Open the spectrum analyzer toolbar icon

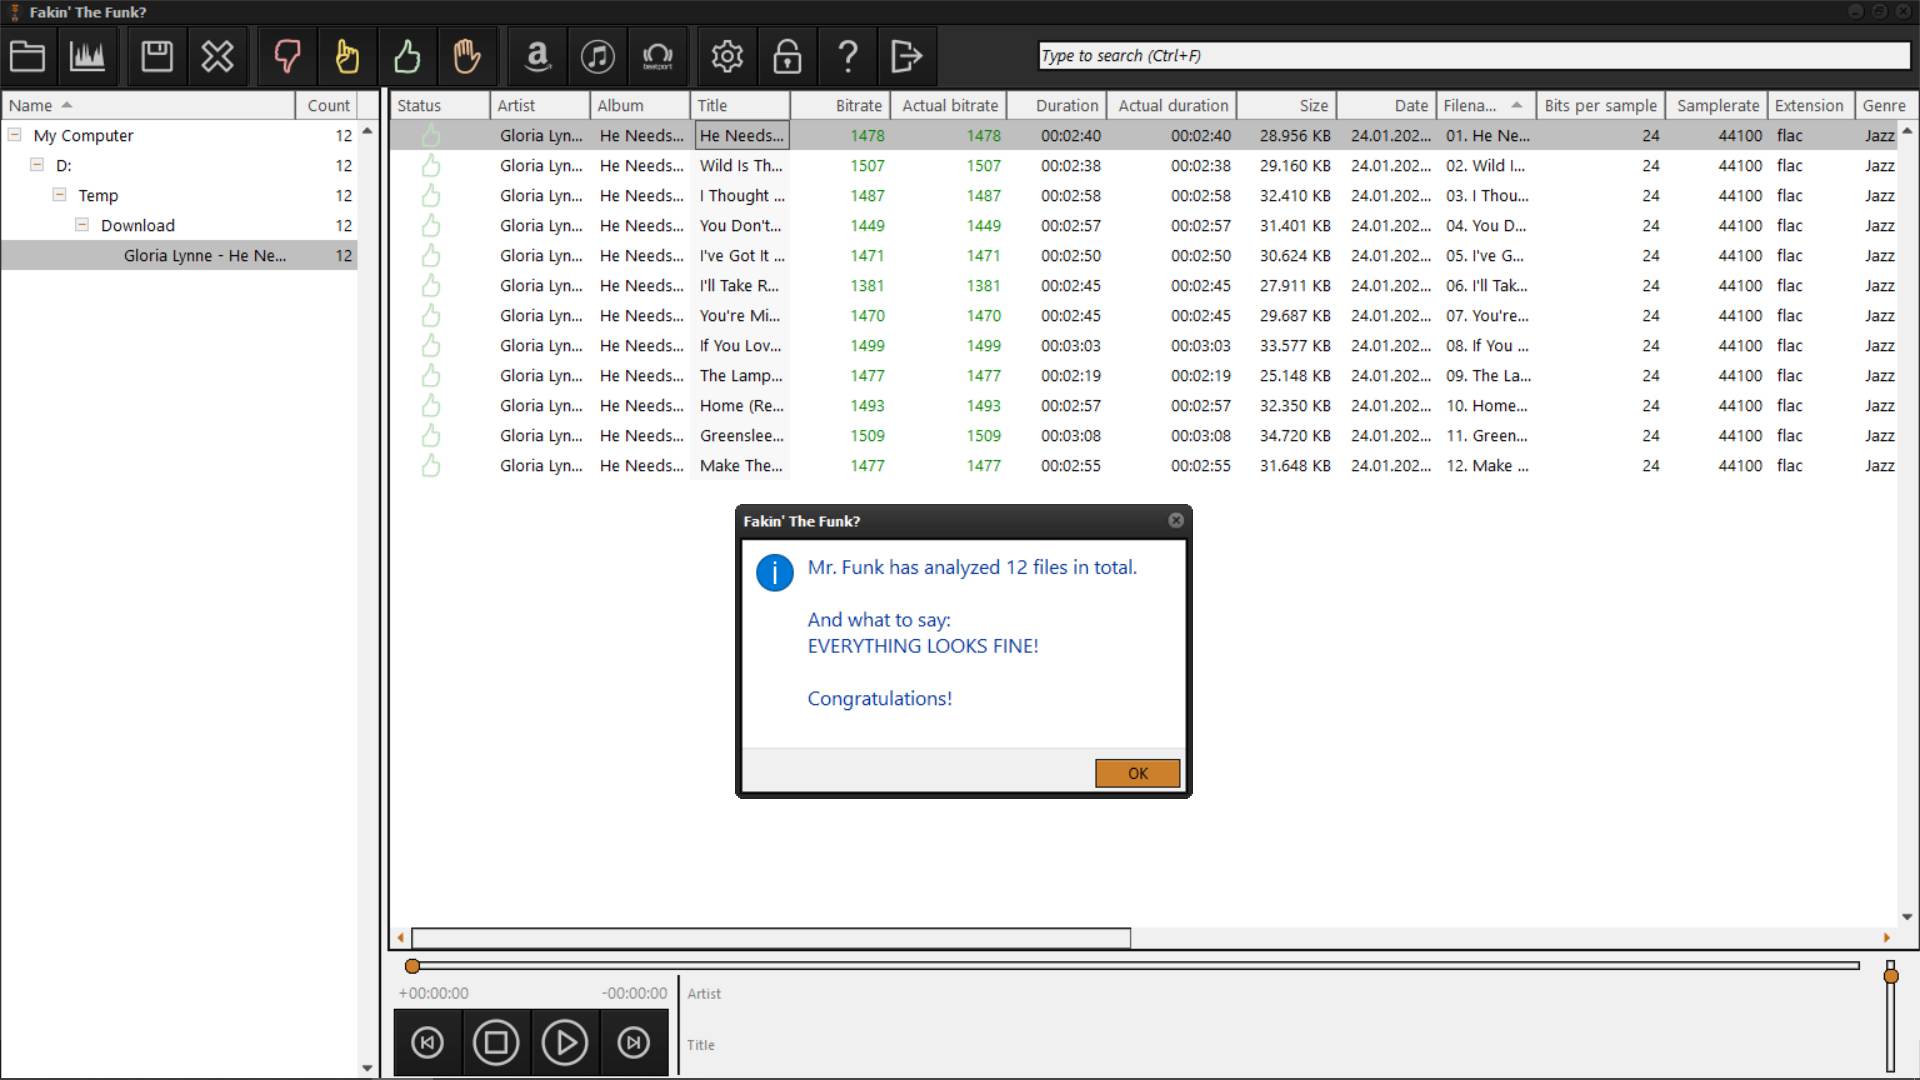[x=87, y=56]
